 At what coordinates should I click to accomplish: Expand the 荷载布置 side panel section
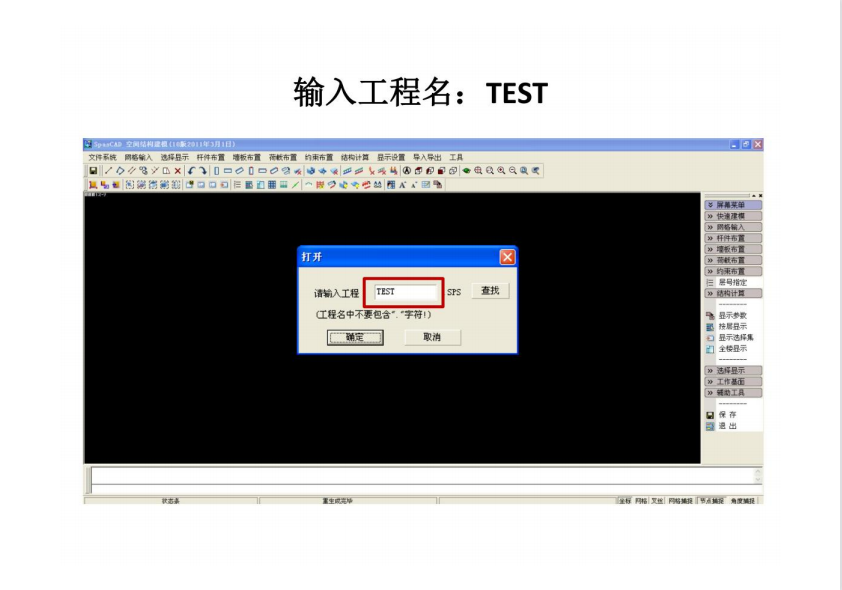click(x=733, y=260)
